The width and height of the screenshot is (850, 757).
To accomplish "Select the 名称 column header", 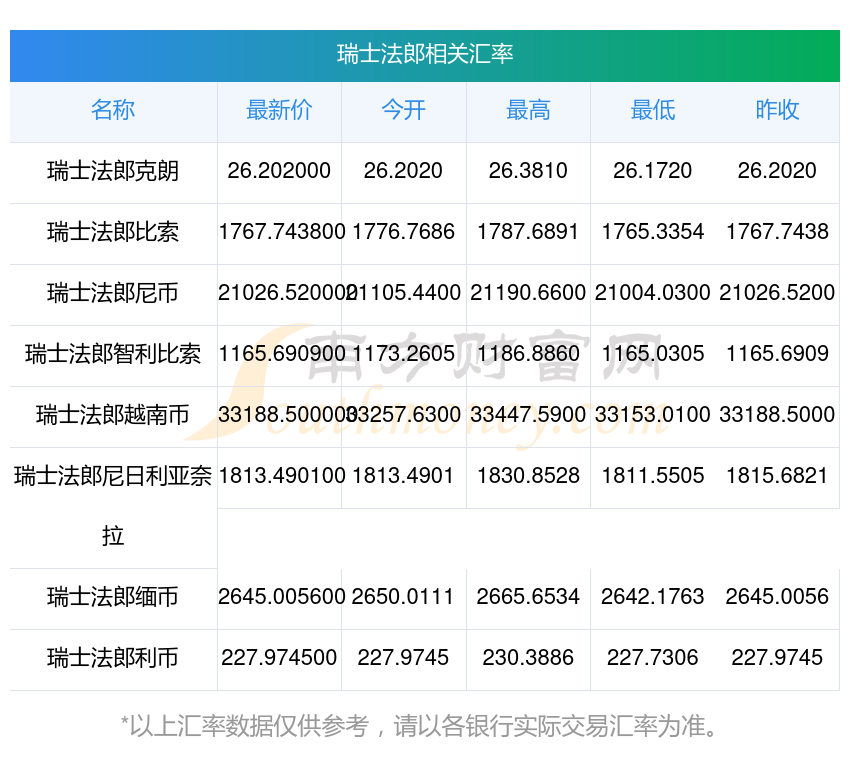I will (x=113, y=110).
